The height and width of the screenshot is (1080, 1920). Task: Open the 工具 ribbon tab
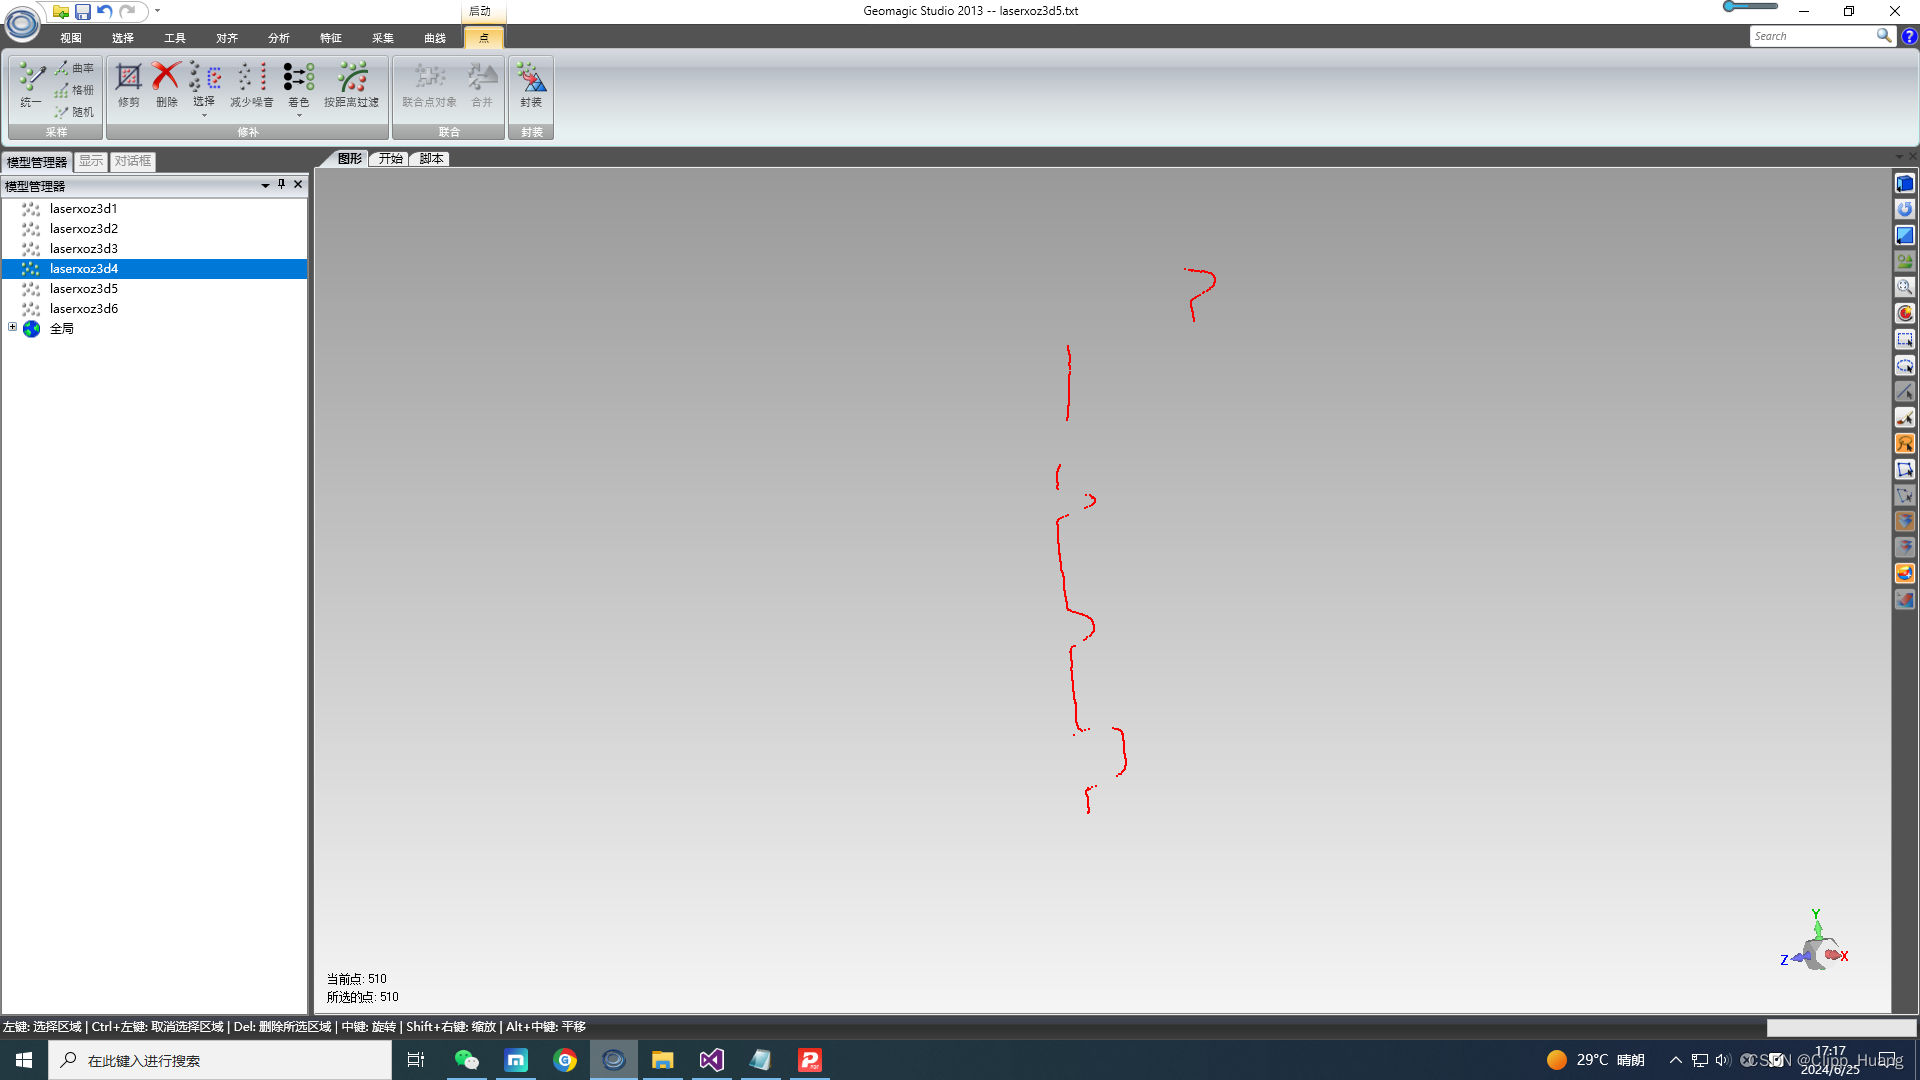click(174, 38)
